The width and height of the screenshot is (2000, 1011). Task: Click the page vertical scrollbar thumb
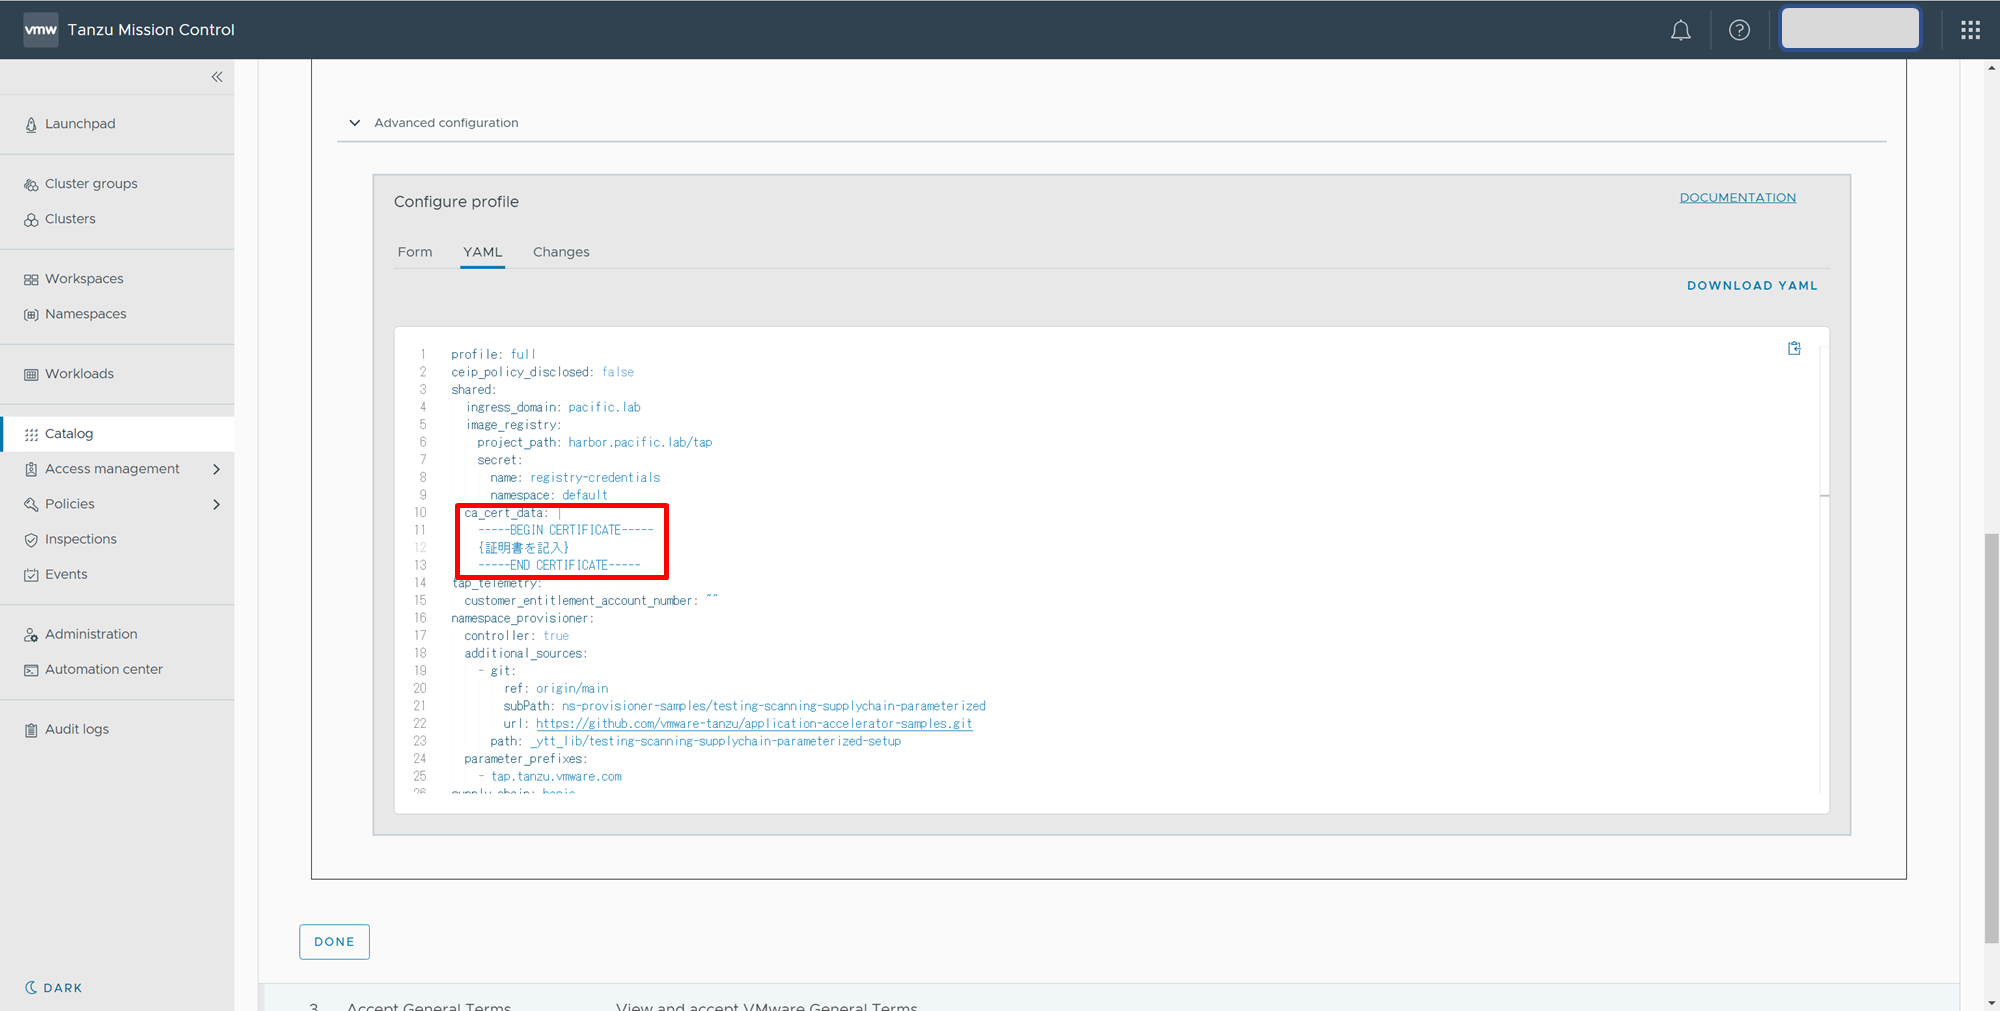1991,738
